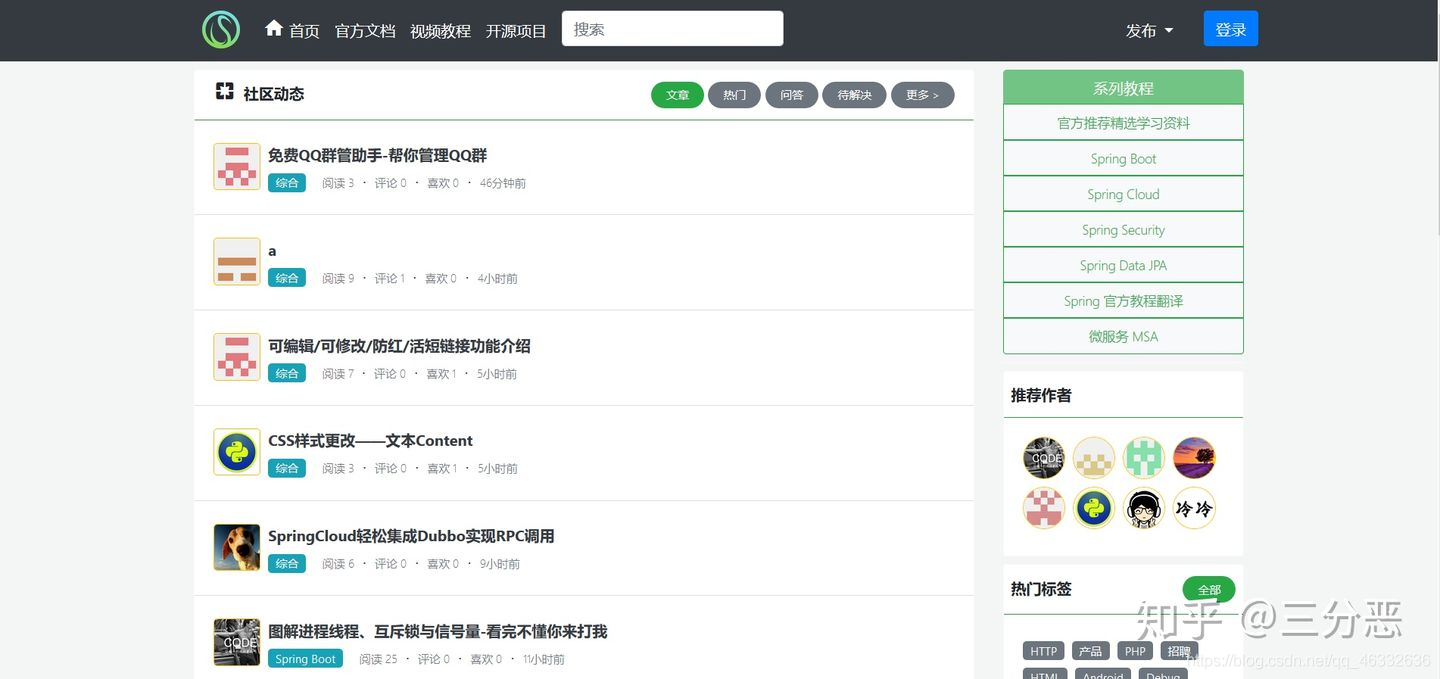The height and width of the screenshot is (679, 1440).
Task: Select the 产品 hot tag
Action: (x=1090, y=651)
